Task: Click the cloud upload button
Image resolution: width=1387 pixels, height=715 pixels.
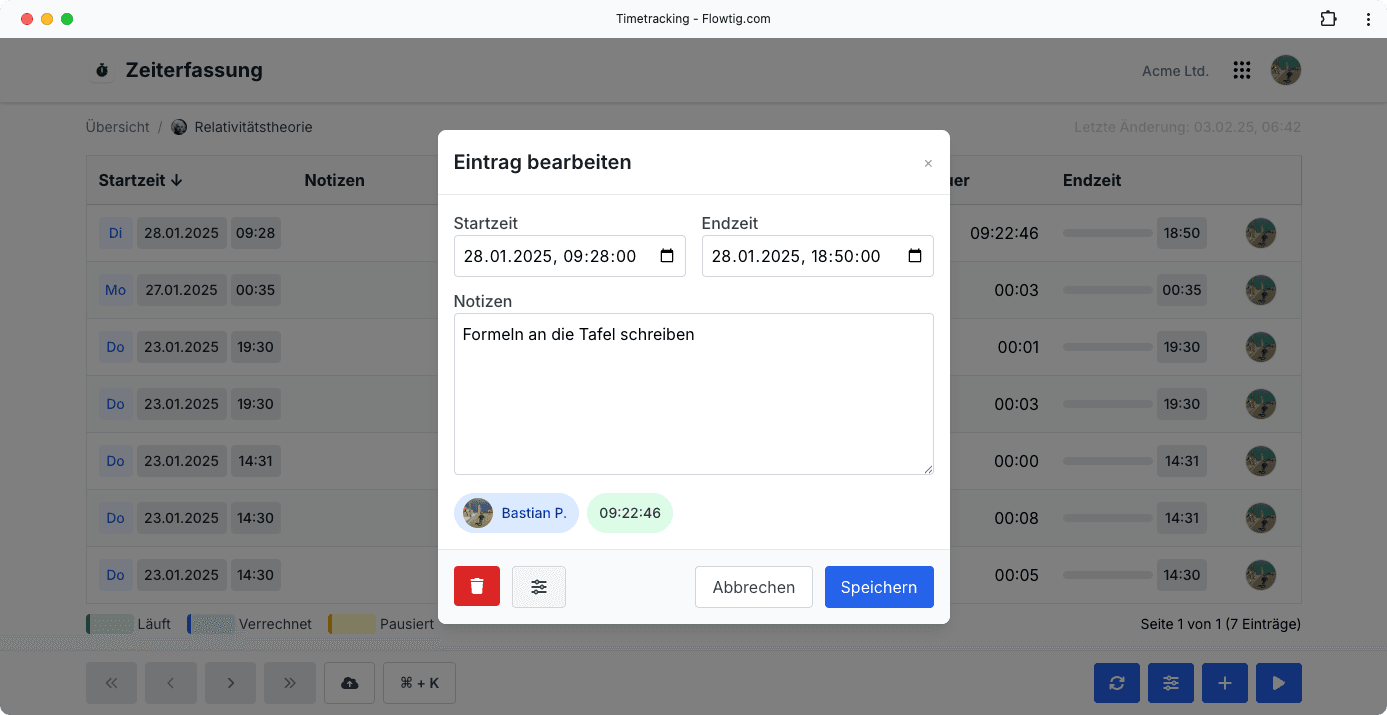Action: coord(350,683)
